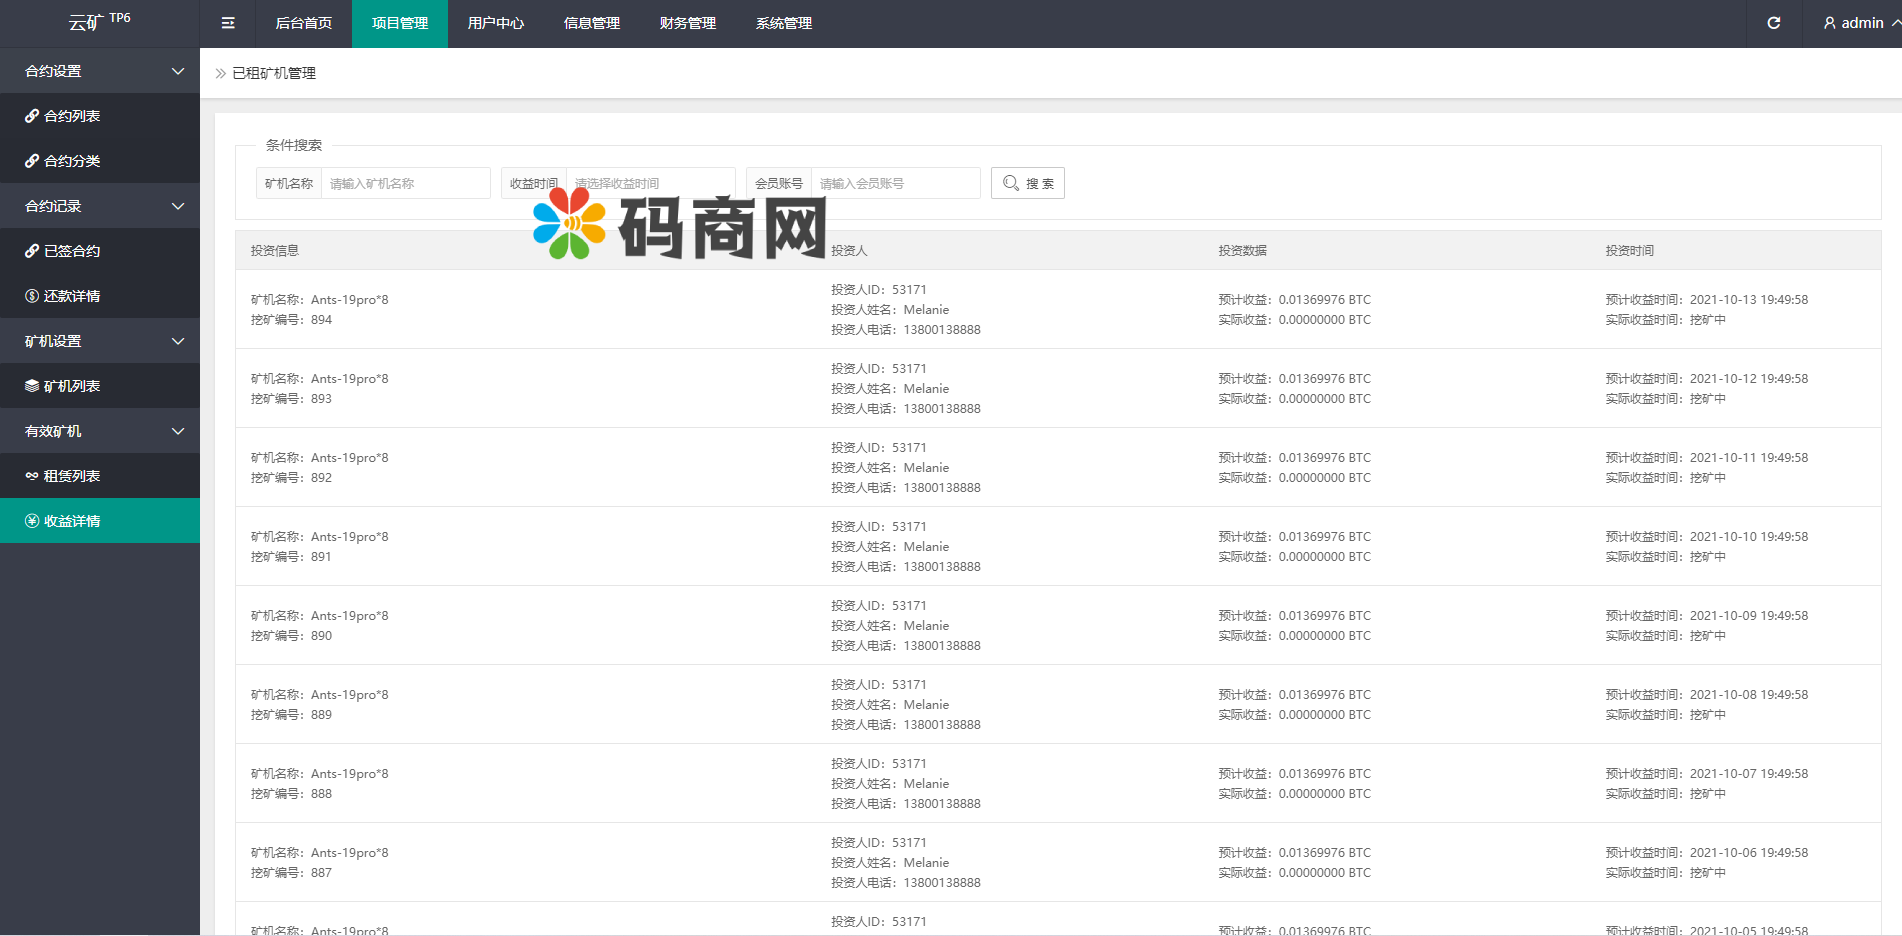This screenshot has width=1902, height=936.
Task: Collapse the 合约记录 sidebar group
Action: pos(178,206)
